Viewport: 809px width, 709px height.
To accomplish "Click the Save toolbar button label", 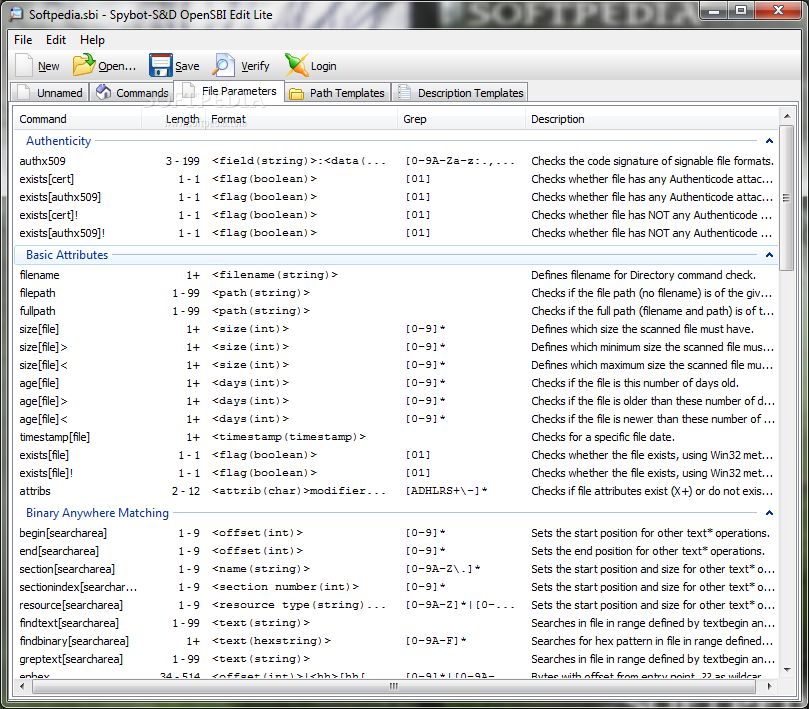I will [x=187, y=66].
